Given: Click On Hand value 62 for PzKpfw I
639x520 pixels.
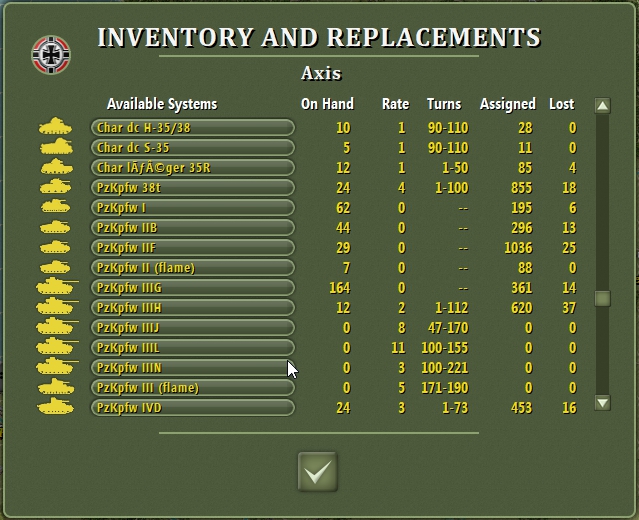Looking at the screenshot, I should pos(343,208).
